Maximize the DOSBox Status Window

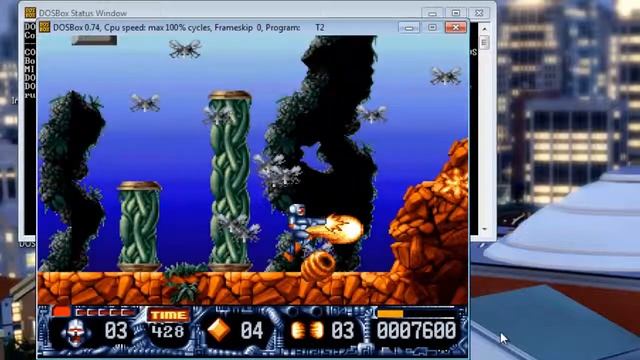tap(456, 13)
